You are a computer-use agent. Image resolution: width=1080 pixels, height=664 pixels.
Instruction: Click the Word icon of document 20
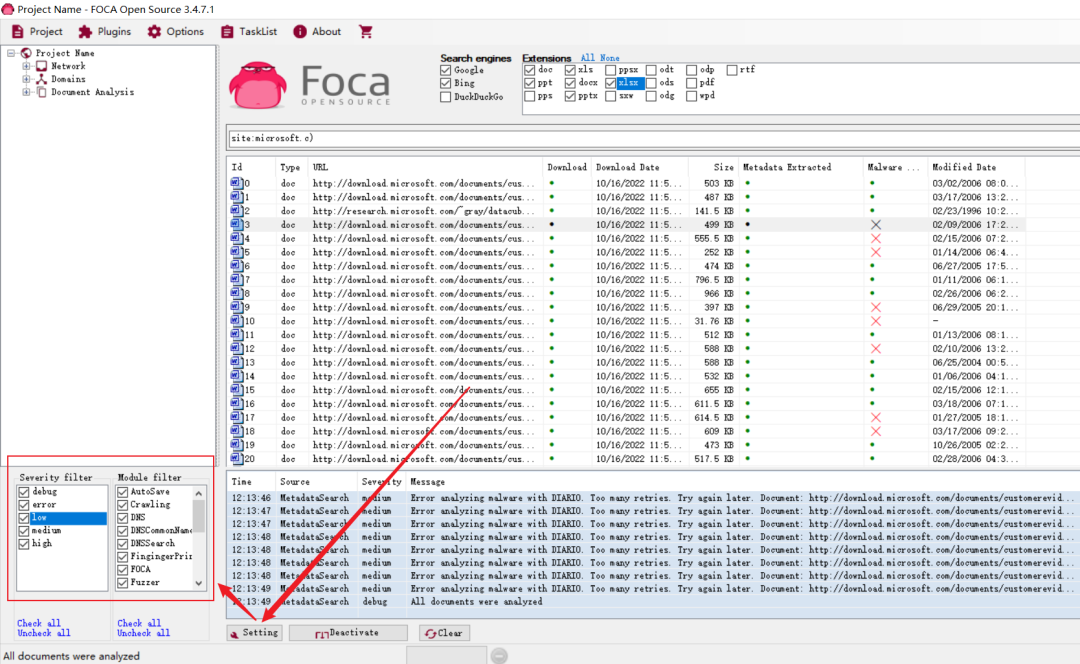coord(236,459)
